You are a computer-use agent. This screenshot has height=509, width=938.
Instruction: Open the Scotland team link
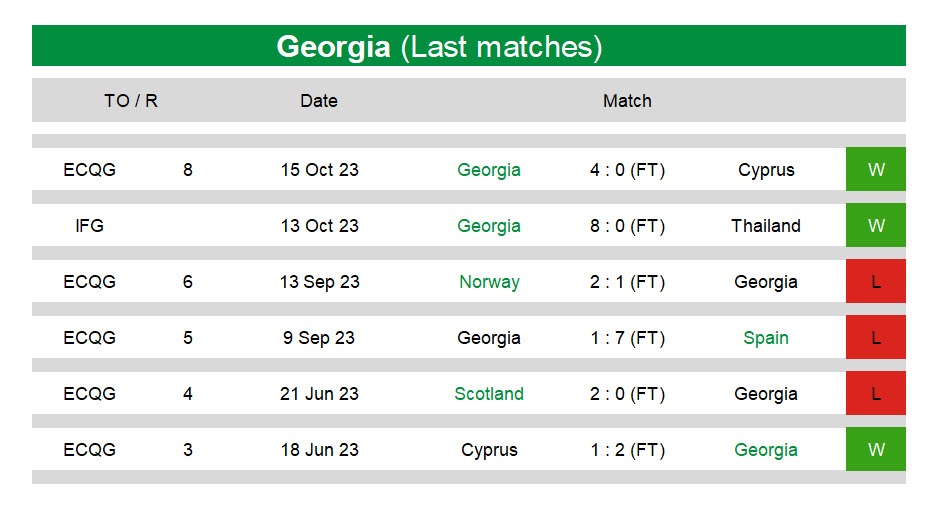point(489,394)
